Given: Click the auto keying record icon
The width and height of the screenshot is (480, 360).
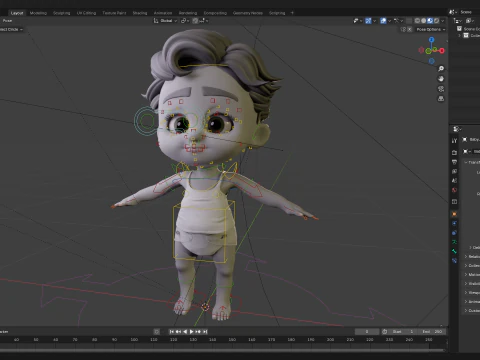Looking at the screenshot, I should pyautogui.click(x=156, y=332).
